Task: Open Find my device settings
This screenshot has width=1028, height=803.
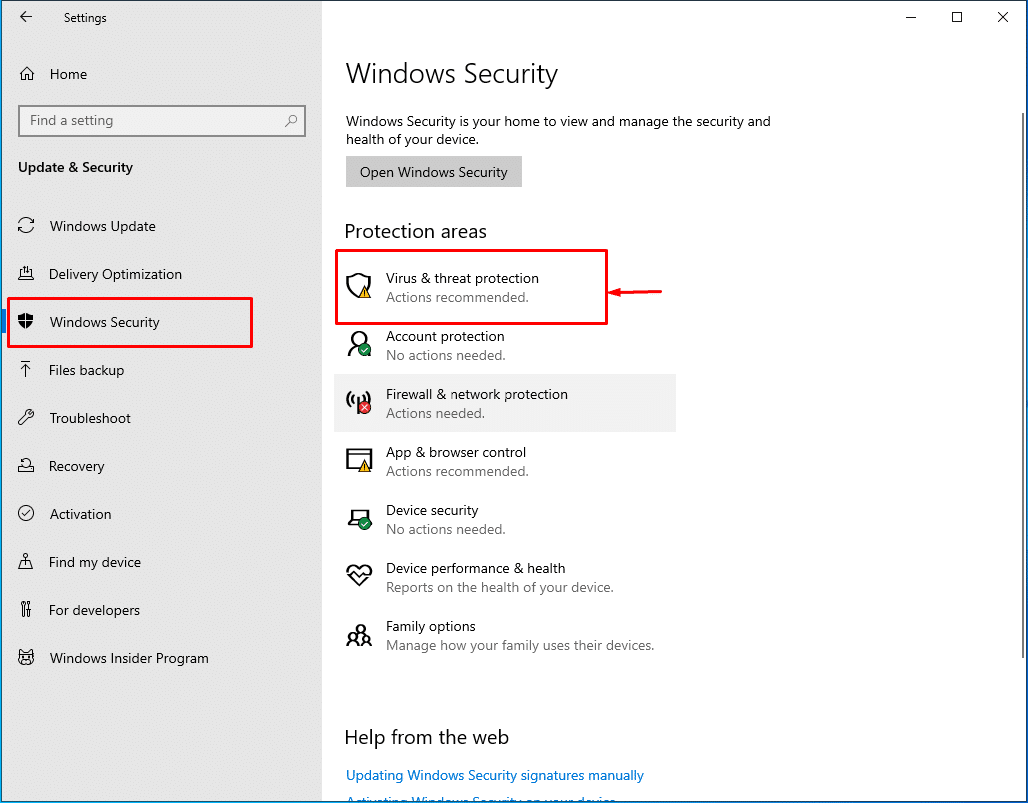Action: pyautogui.click(x=95, y=562)
